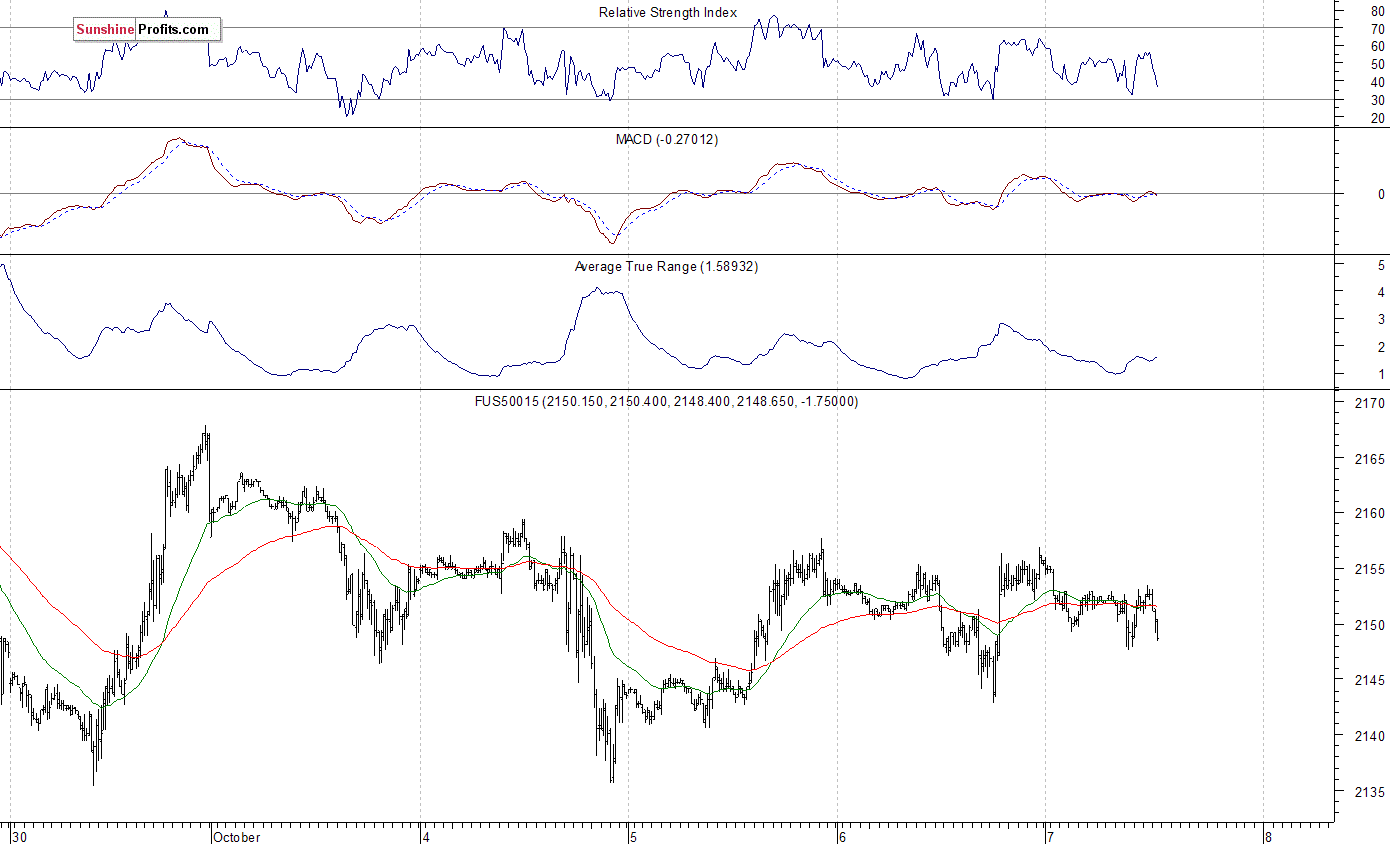Click the 6 date axis label
The height and width of the screenshot is (844, 1390).
point(843,837)
